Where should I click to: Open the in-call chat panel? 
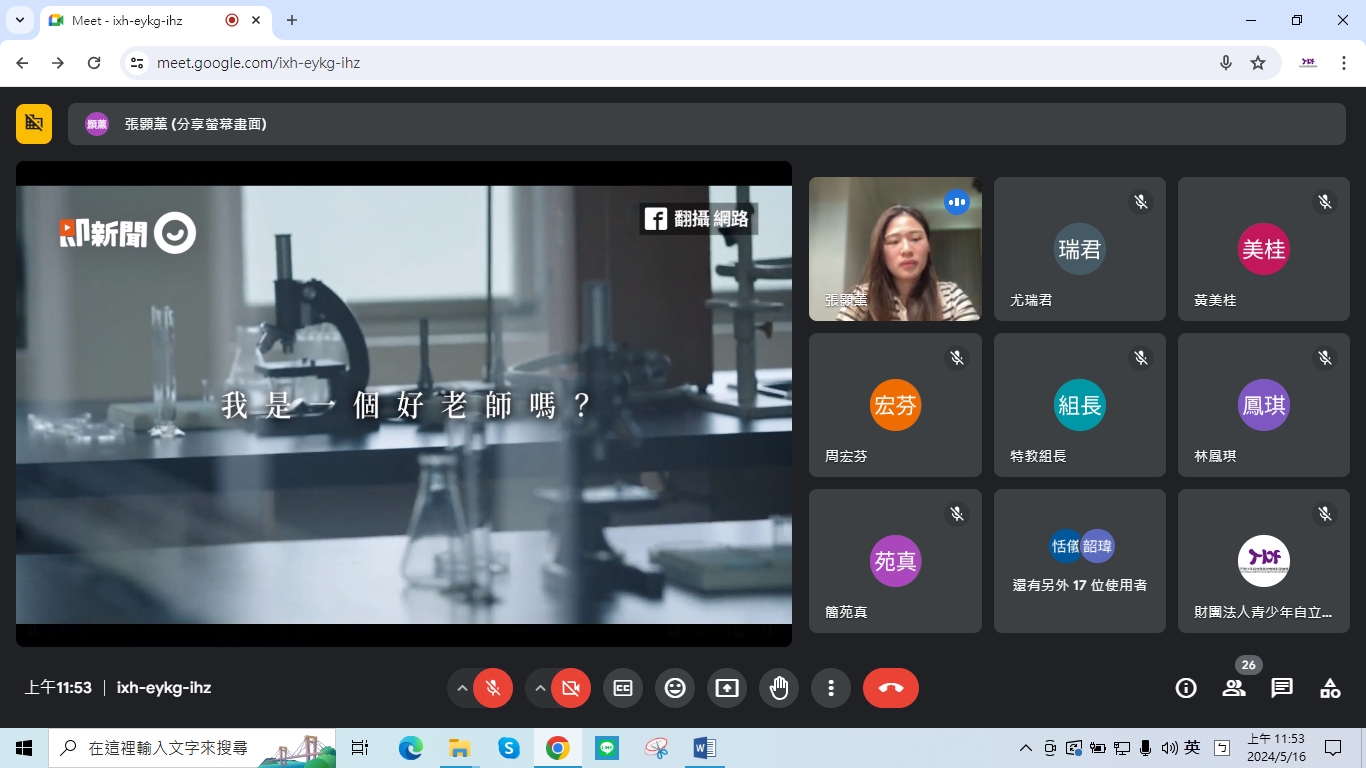(1281, 688)
